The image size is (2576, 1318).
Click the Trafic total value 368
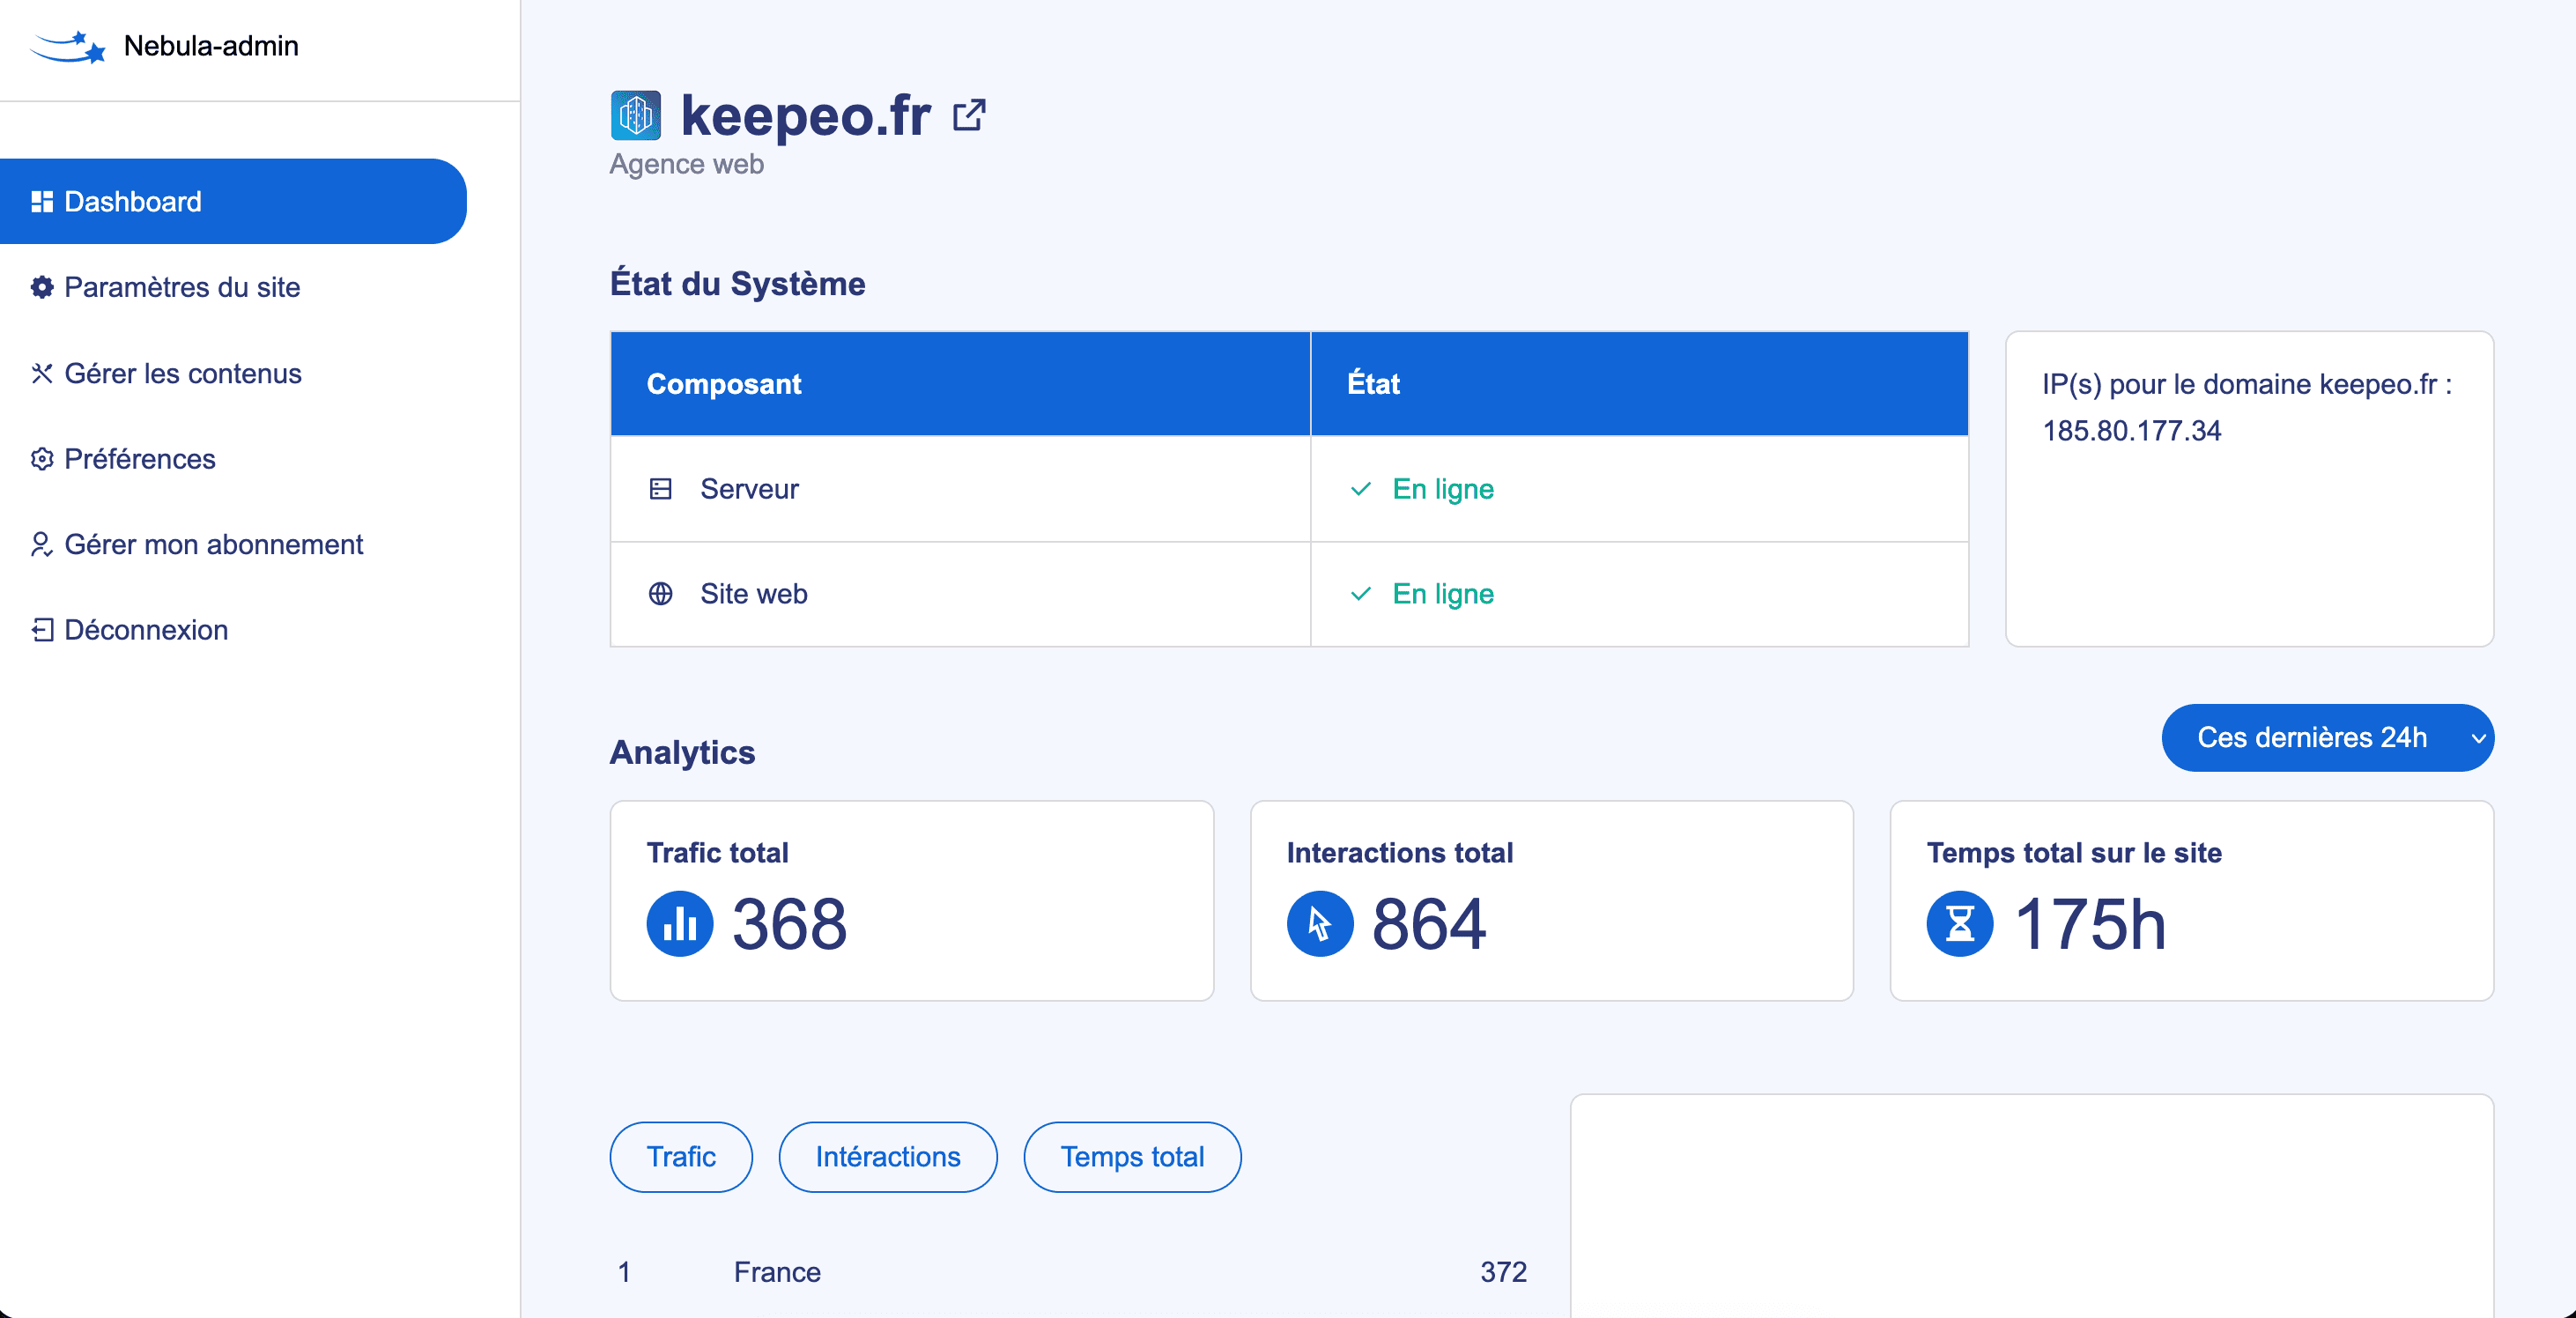point(790,924)
